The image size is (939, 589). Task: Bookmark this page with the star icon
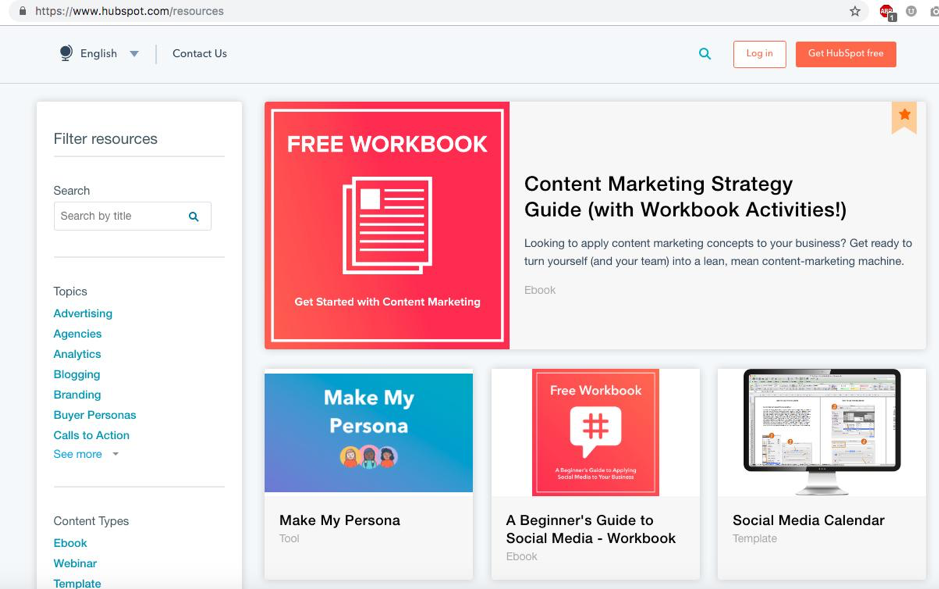pyautogui.click(x=855, y=11)
